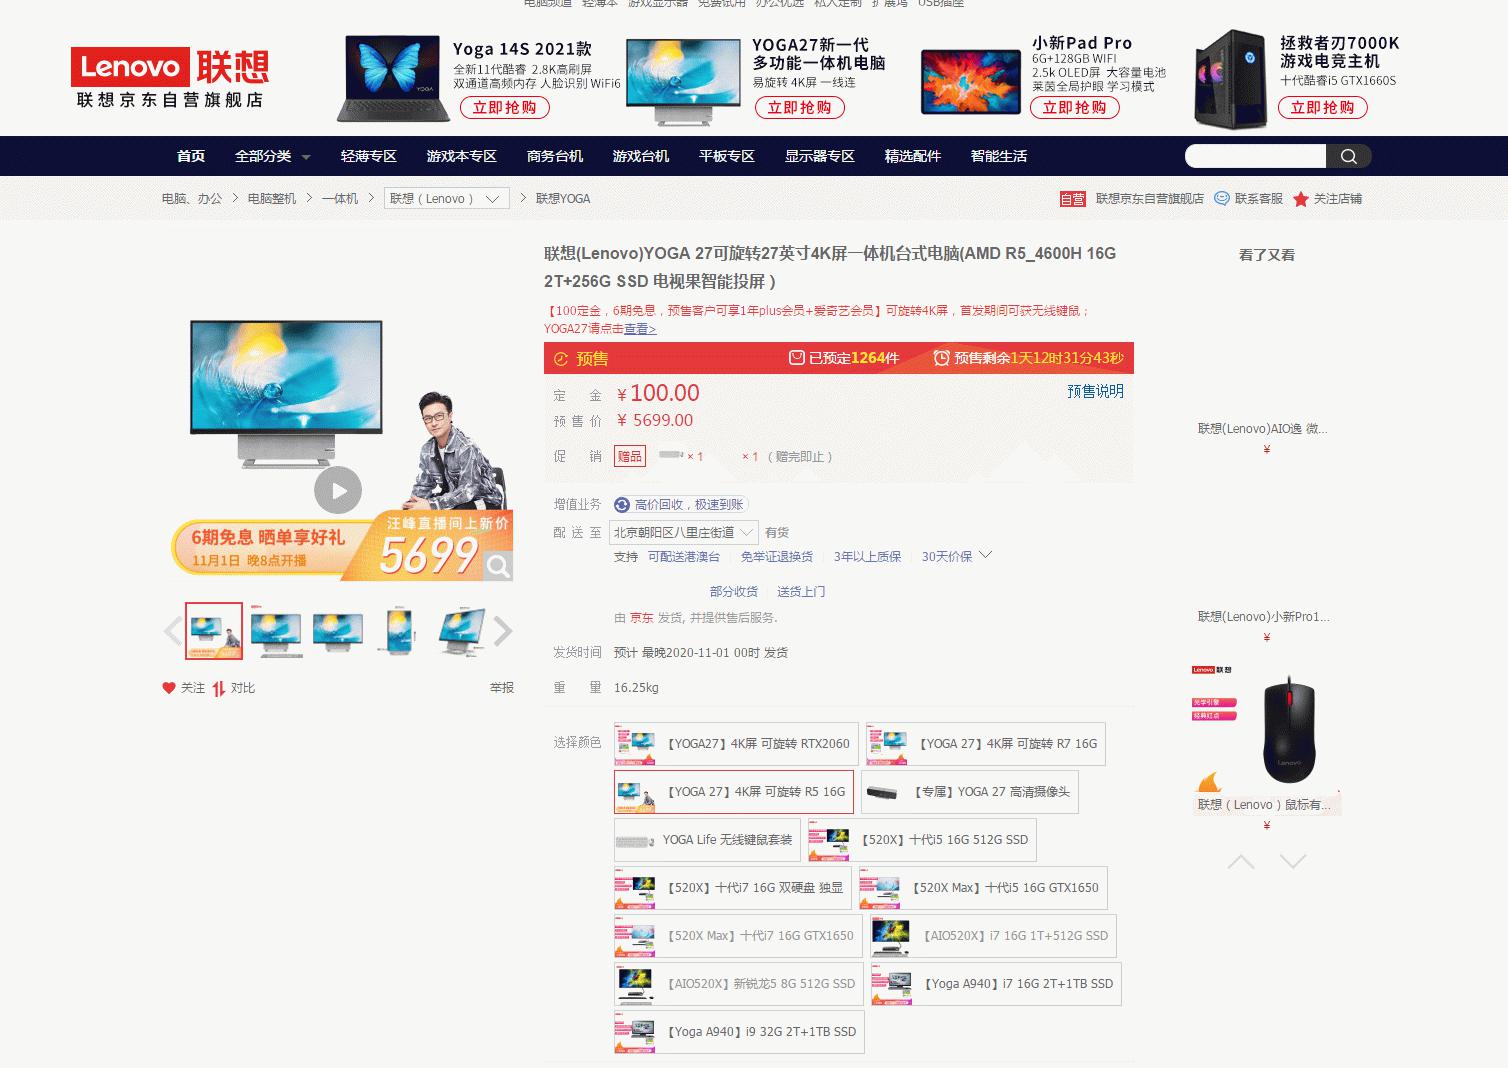
Task: Focus the store search input field
Action: 1256,156
